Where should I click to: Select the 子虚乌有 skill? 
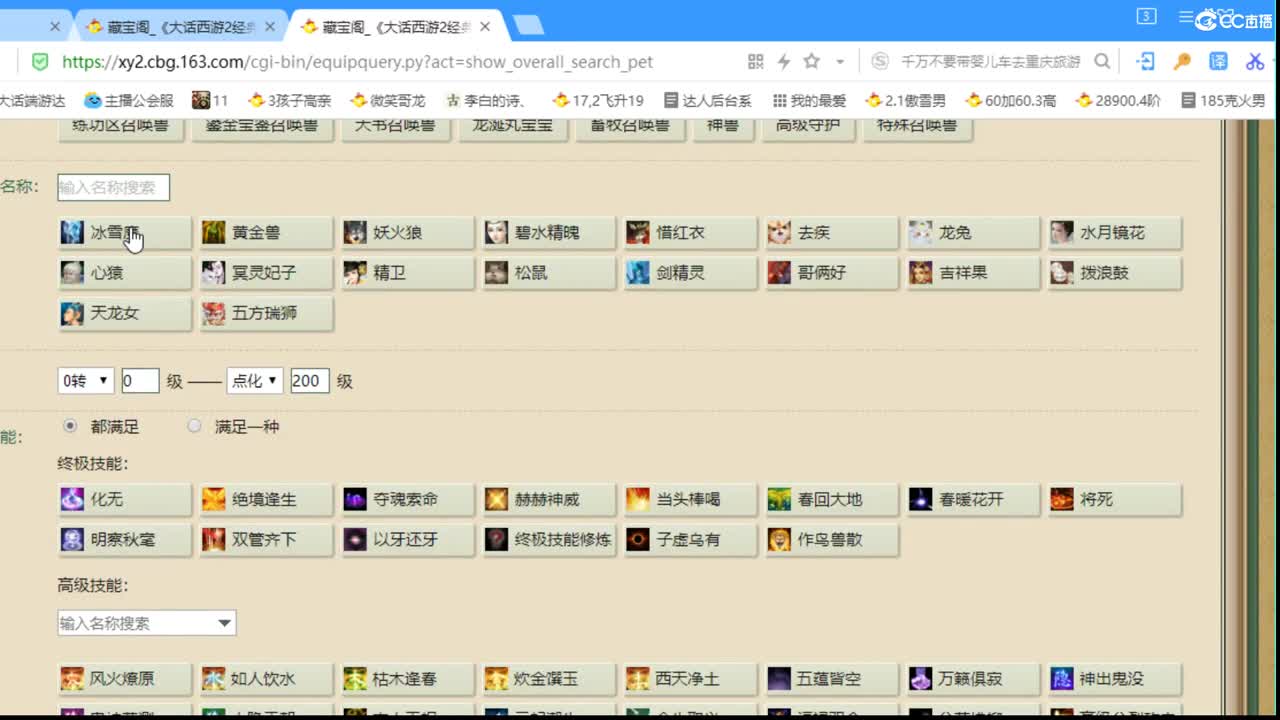click(x=690, y=540)
